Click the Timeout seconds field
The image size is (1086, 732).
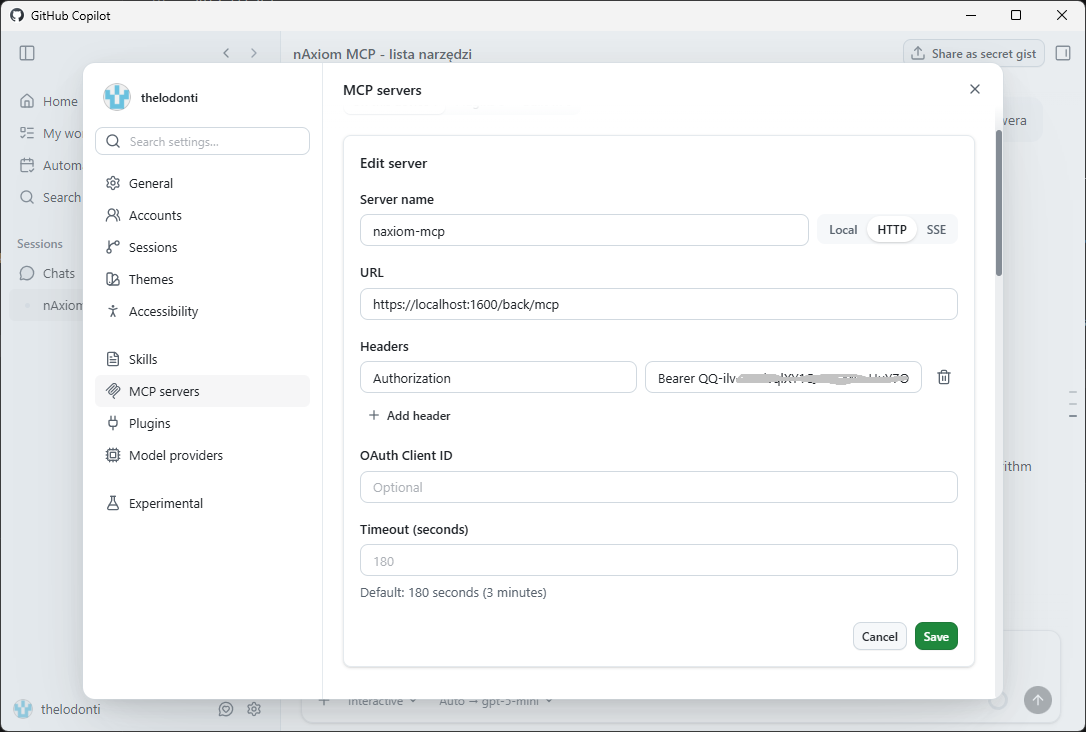pos(659,560)
